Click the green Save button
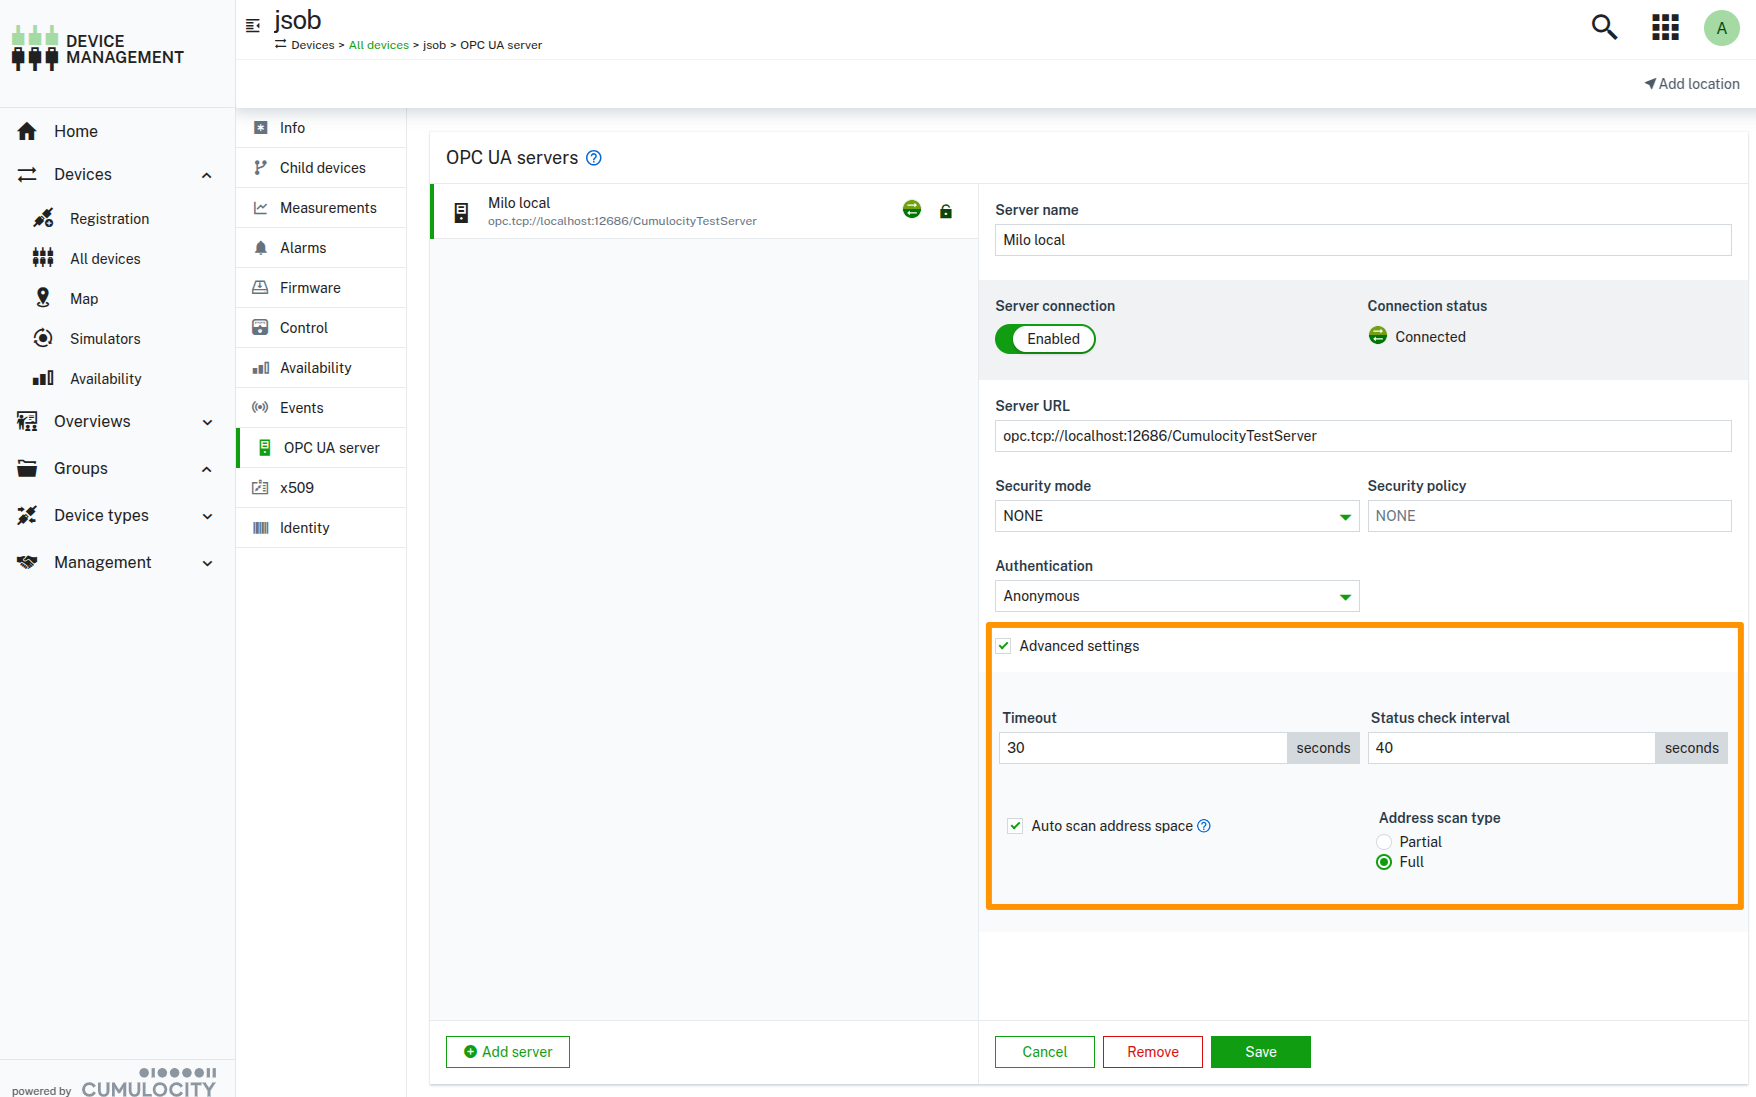Viewport: 1756px width, 1097px height. [1260, 1052]
